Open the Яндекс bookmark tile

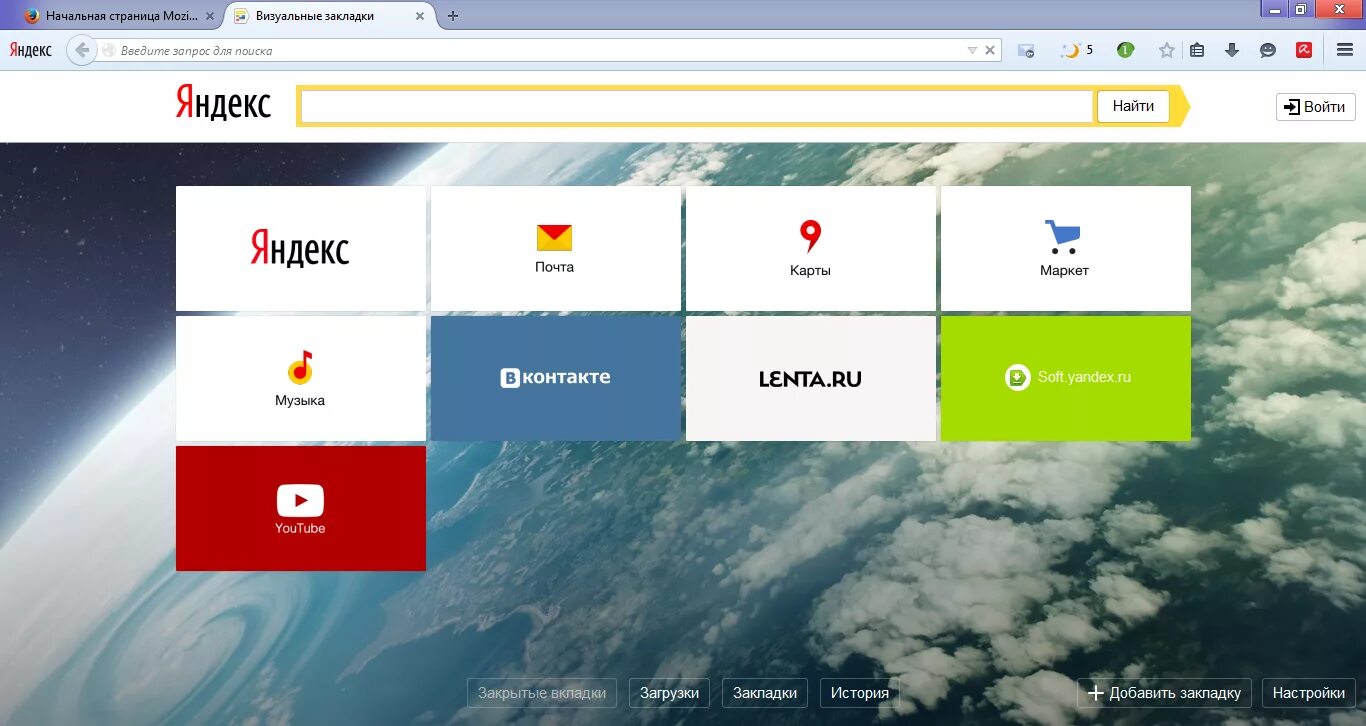pyautogui.click(x=301, y=248)
